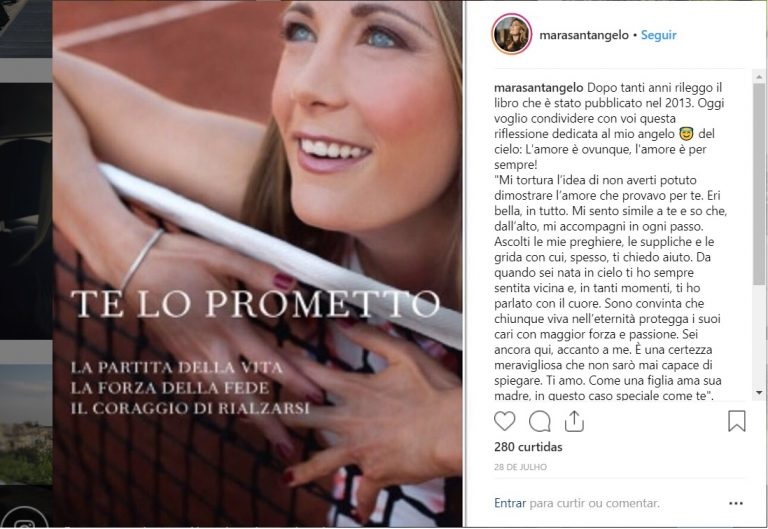
Task: Click the caption scrollbar up arrow
Action: point(759,77)
